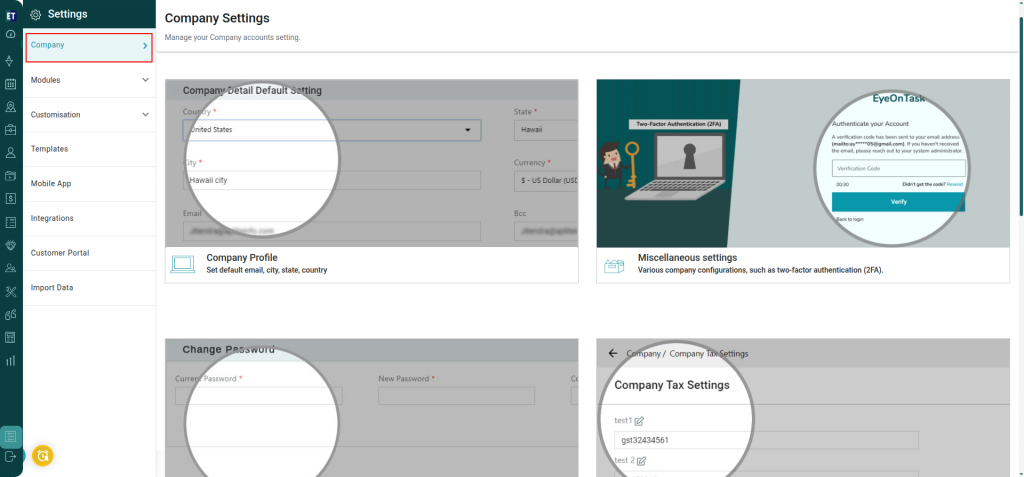
Task: Click the edit pencil next to test1
Action: [x=639, y=421]
